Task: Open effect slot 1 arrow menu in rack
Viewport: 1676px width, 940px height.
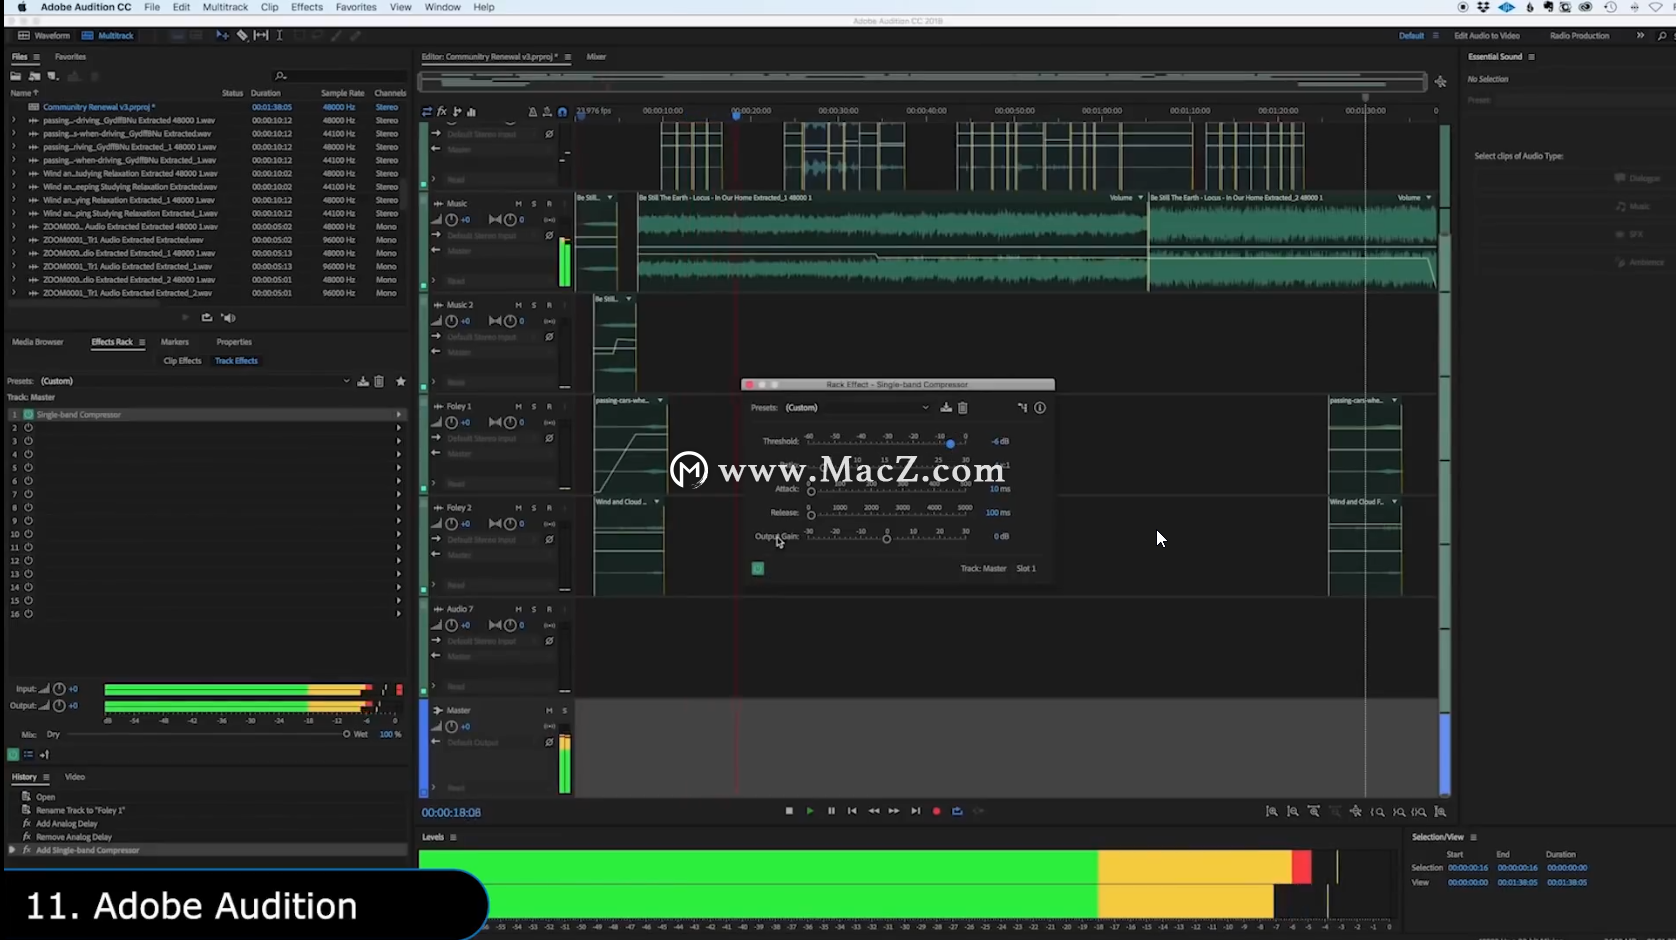Action: [x=398, y=414]
